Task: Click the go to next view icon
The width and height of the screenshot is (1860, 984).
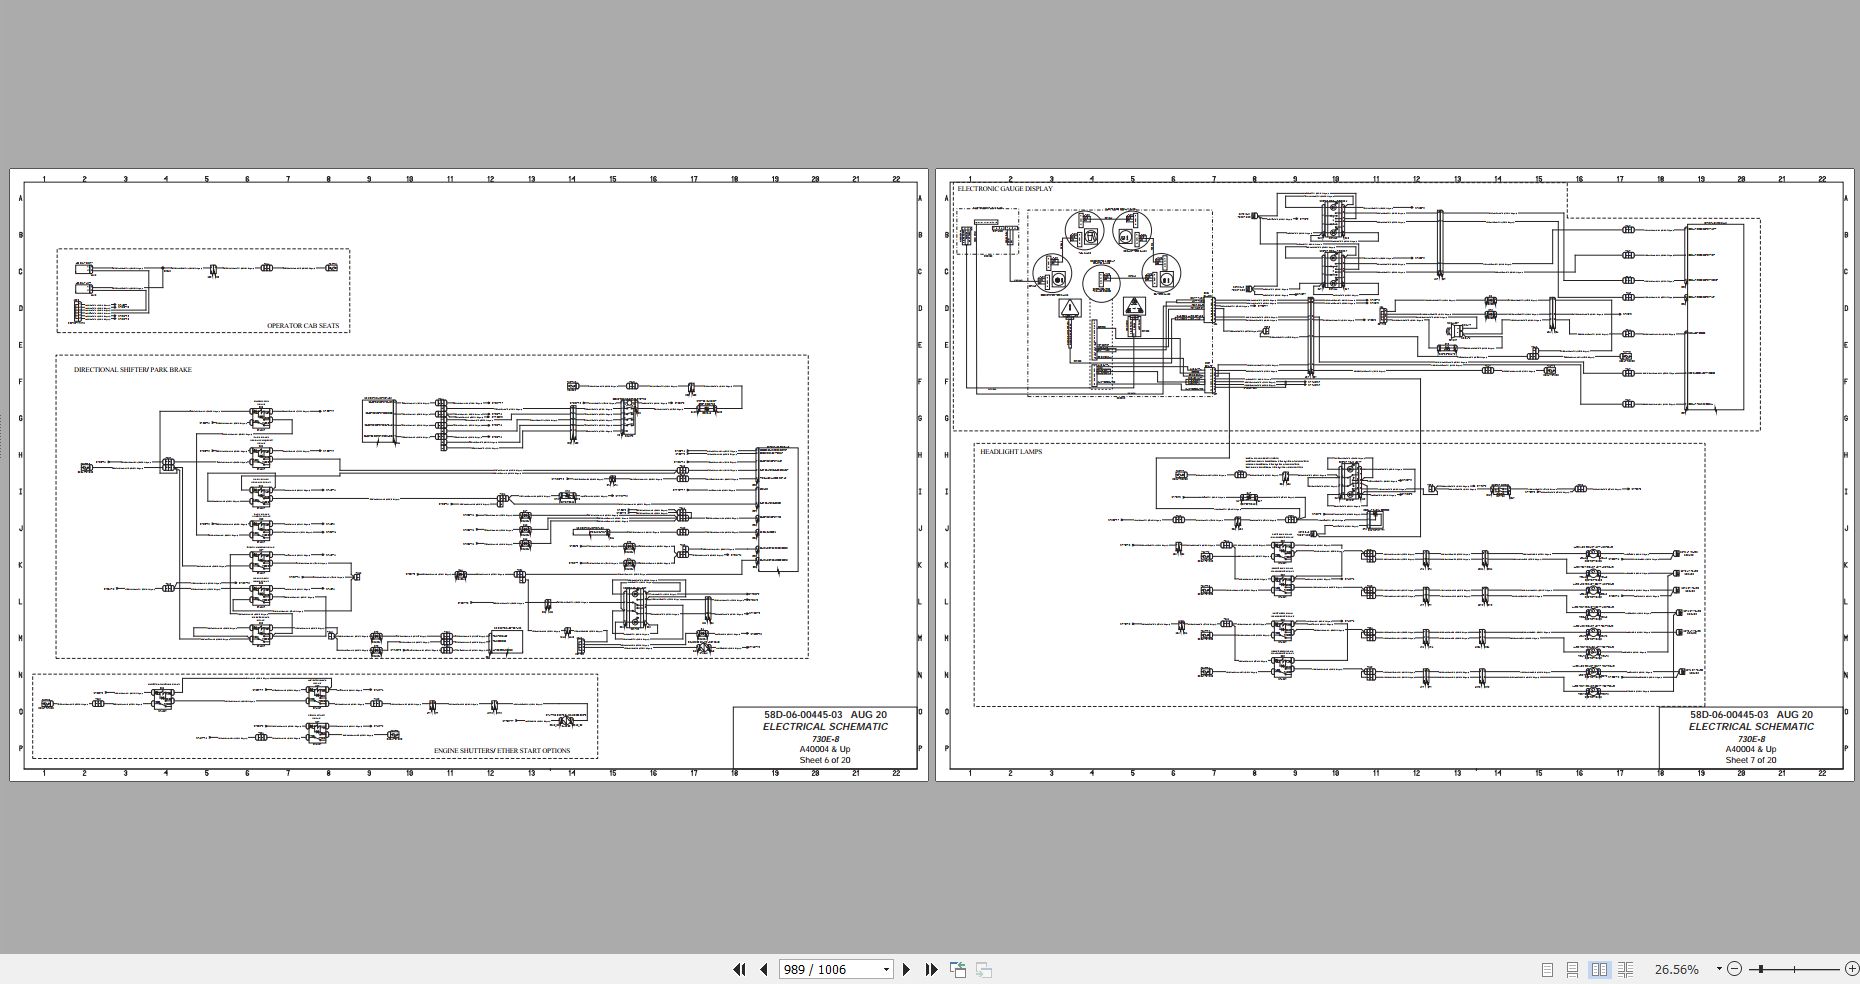Action: click(x=984, y=969)
